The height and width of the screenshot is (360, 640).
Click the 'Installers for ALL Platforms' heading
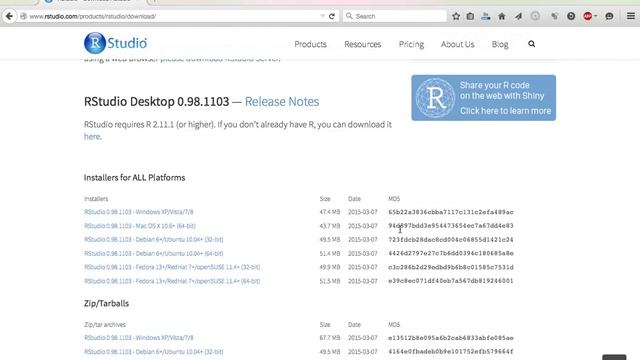[x=134, y=178]
